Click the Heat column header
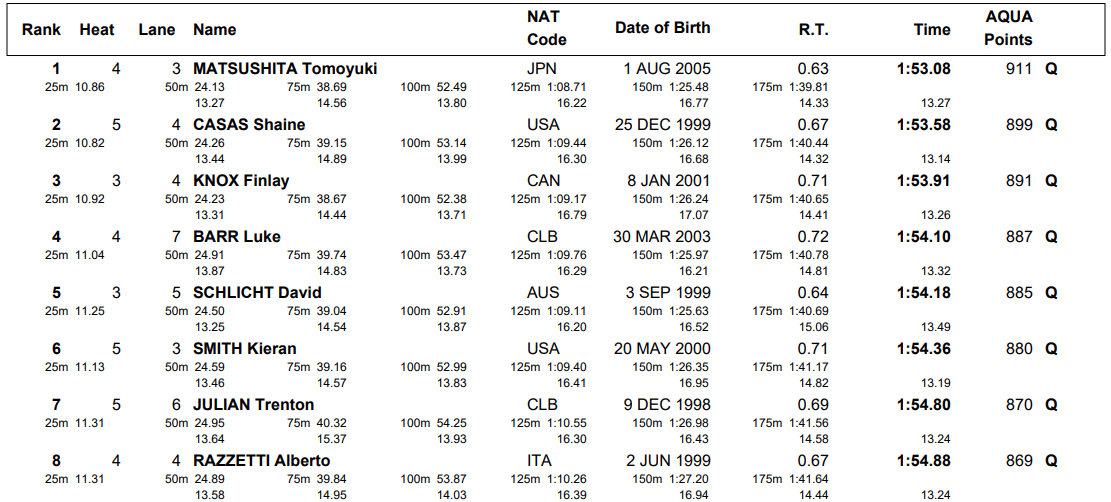 click(97, 30)
